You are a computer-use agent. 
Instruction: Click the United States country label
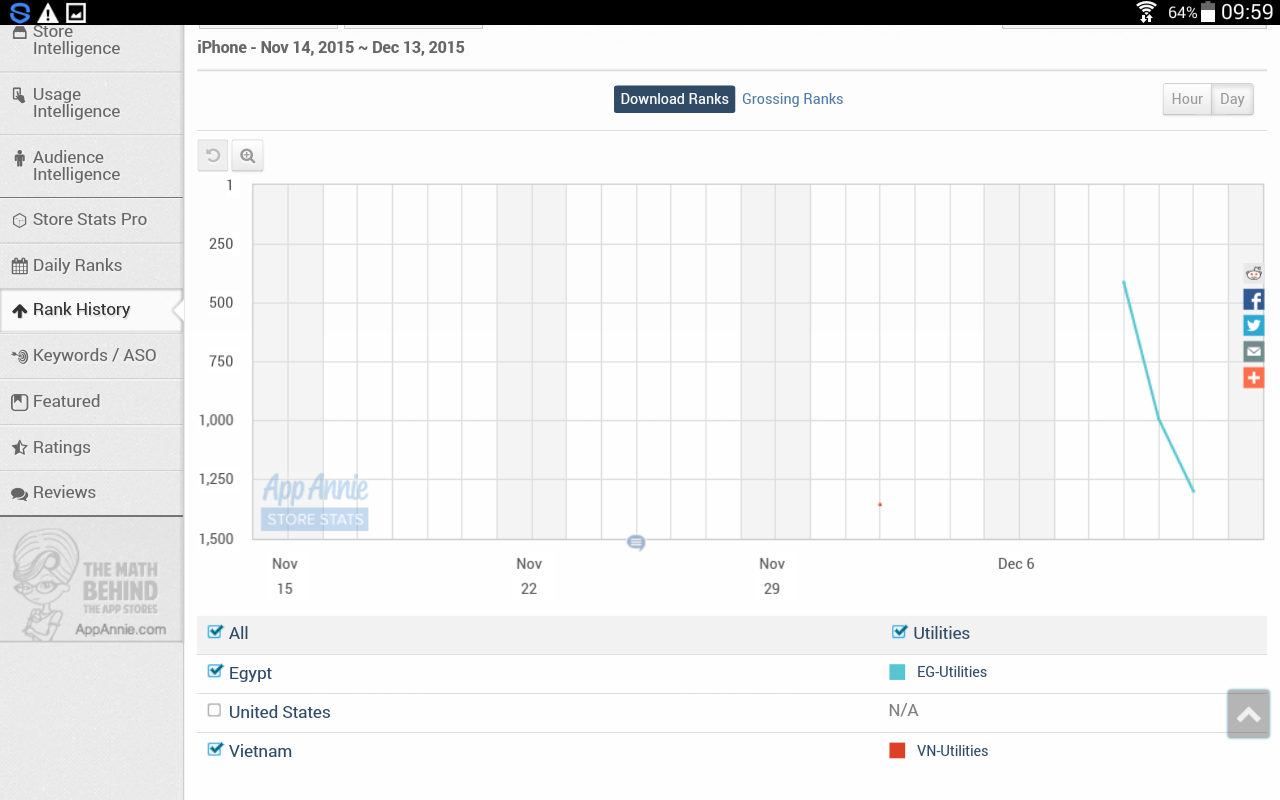tap(279, 712)
